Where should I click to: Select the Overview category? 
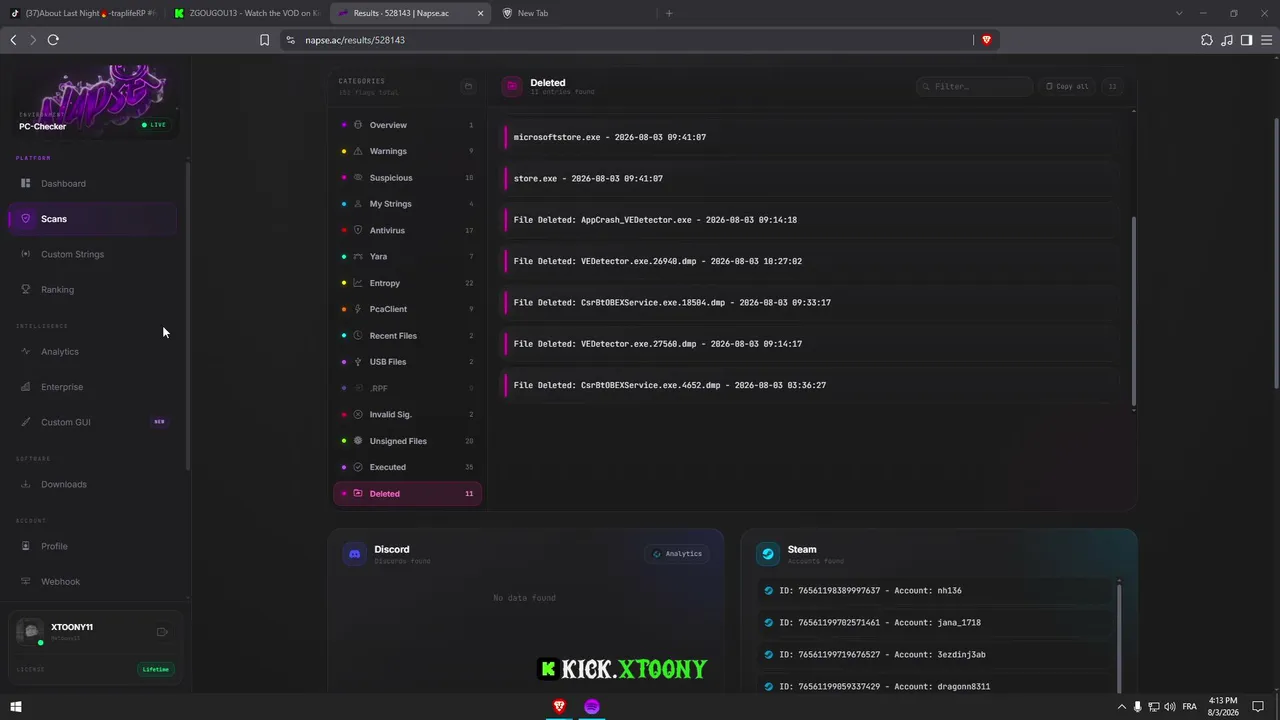point(407,125)
